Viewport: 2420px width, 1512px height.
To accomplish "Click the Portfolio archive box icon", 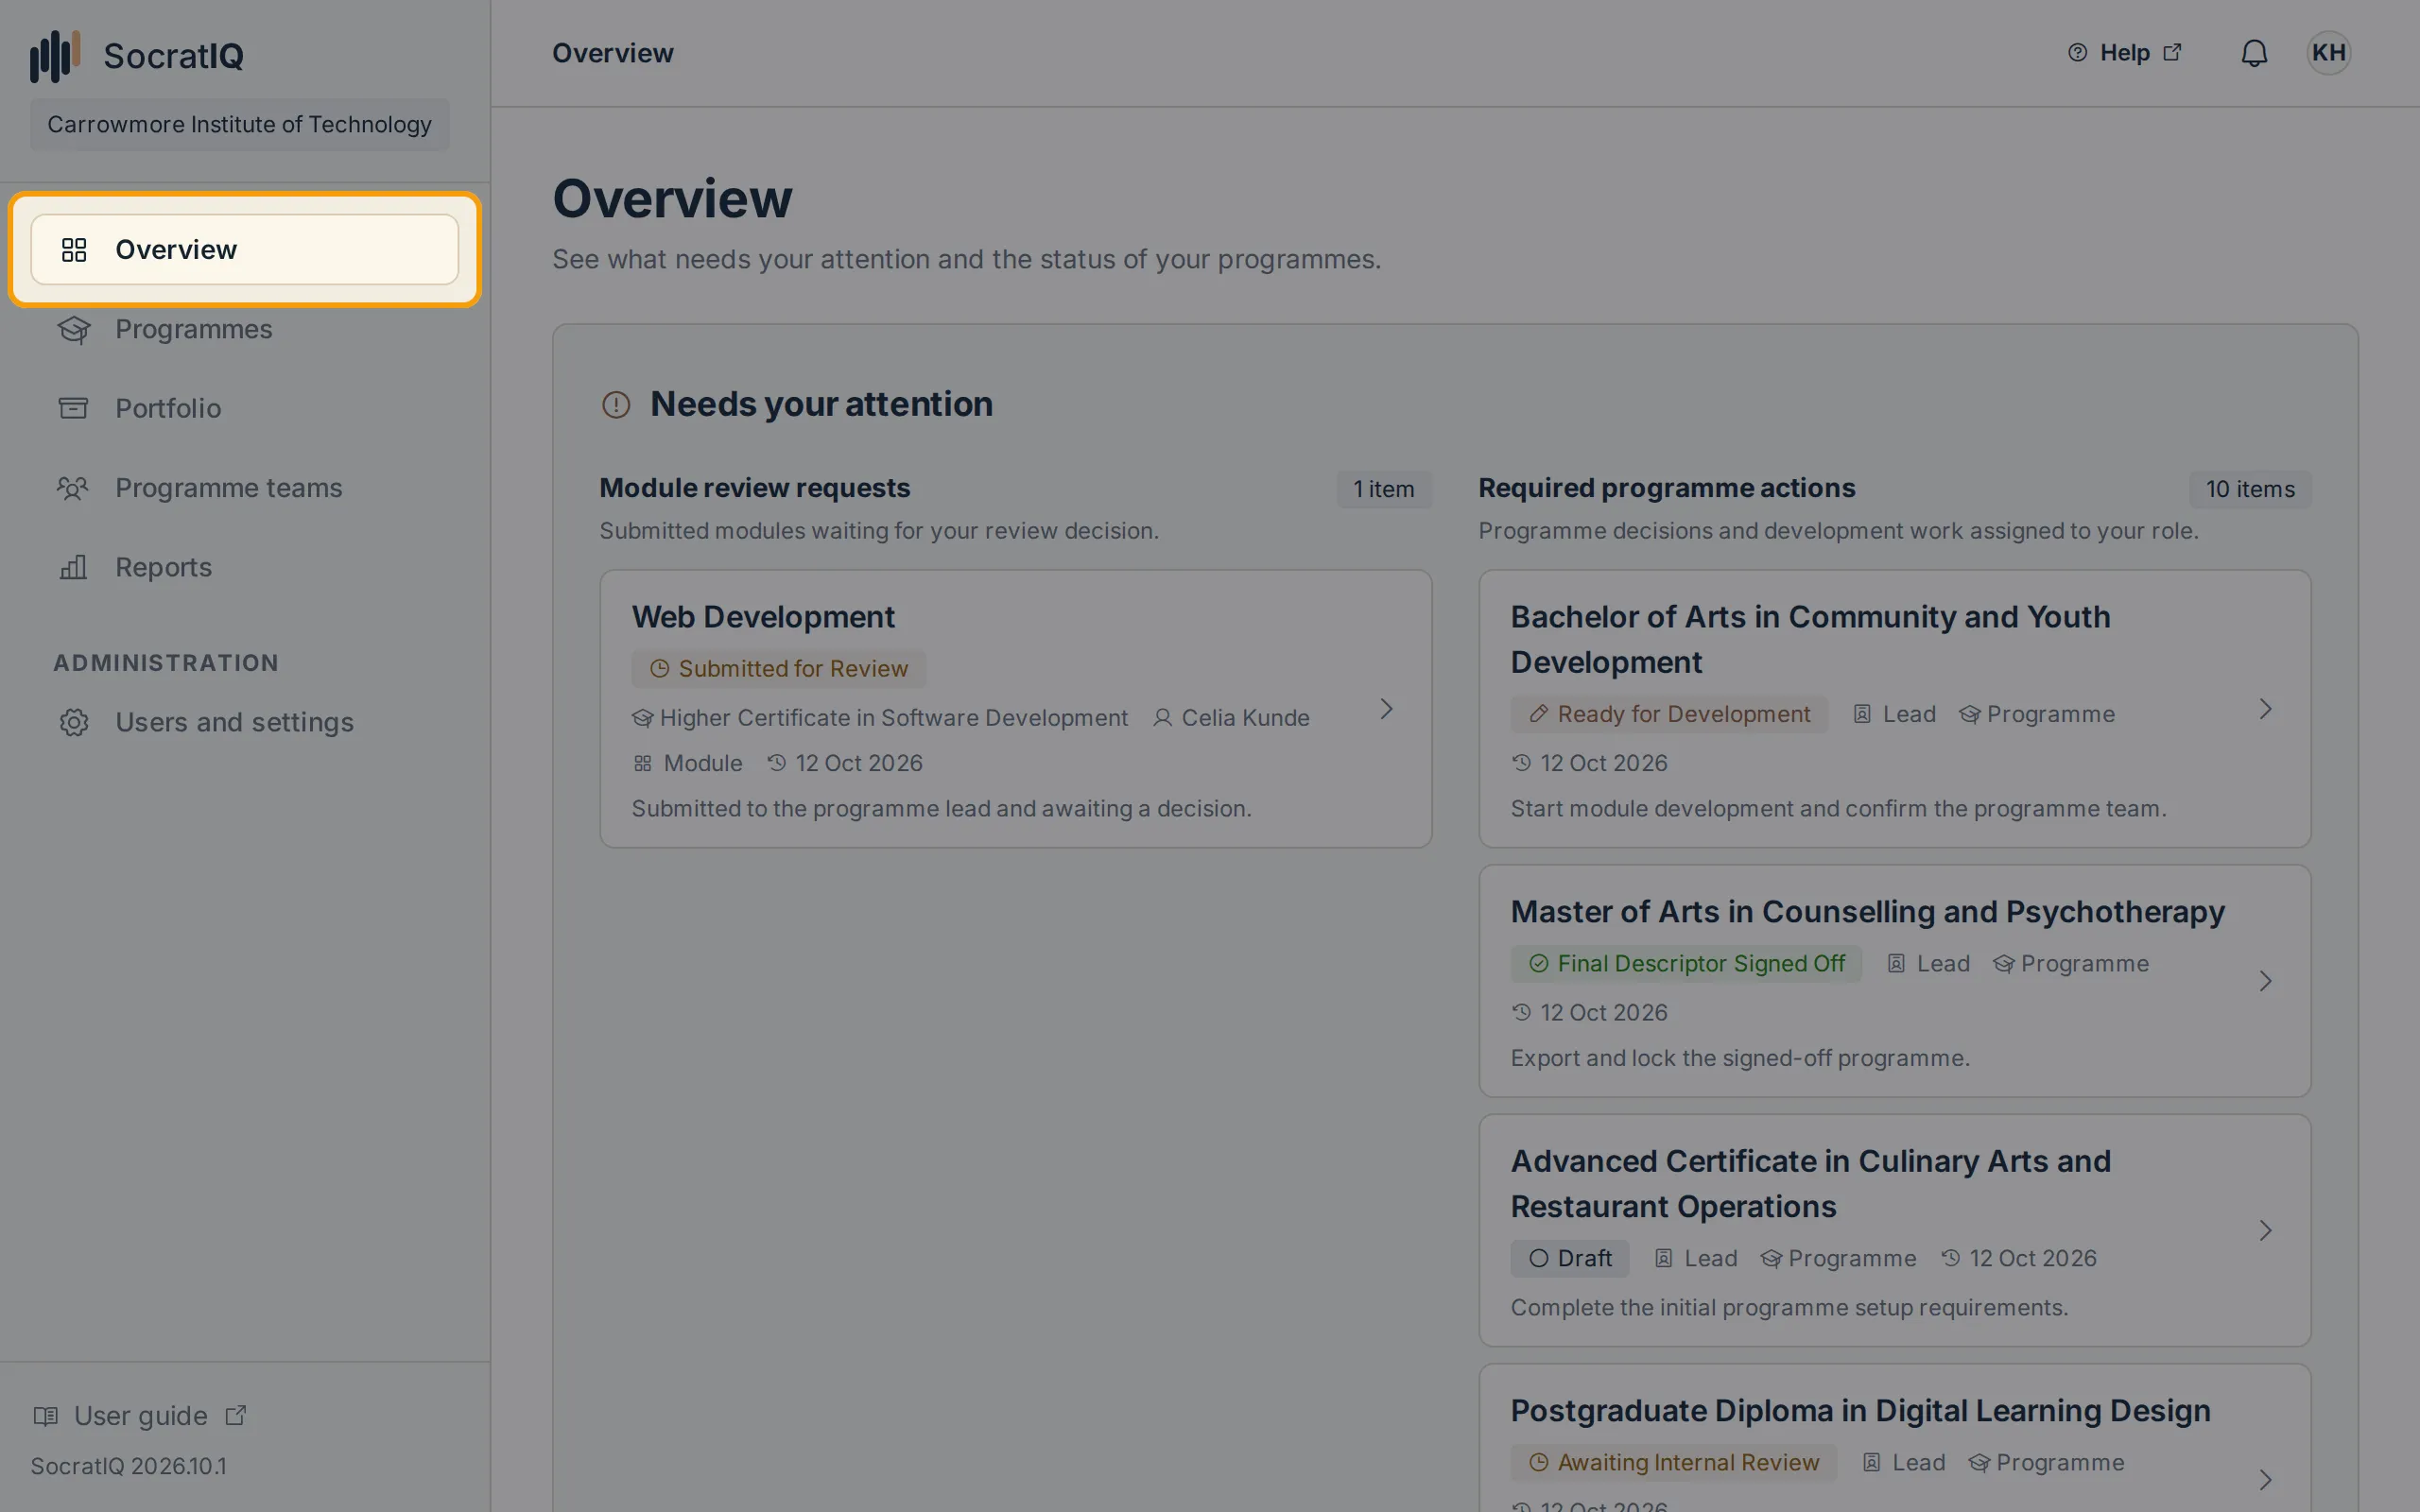I will 74,408.
